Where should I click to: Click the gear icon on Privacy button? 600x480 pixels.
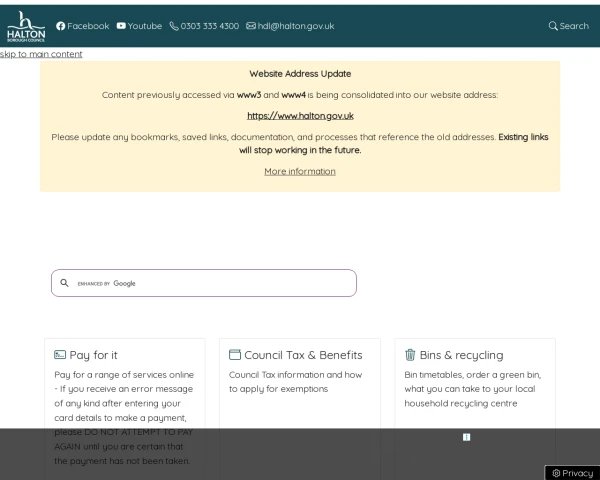556,473
